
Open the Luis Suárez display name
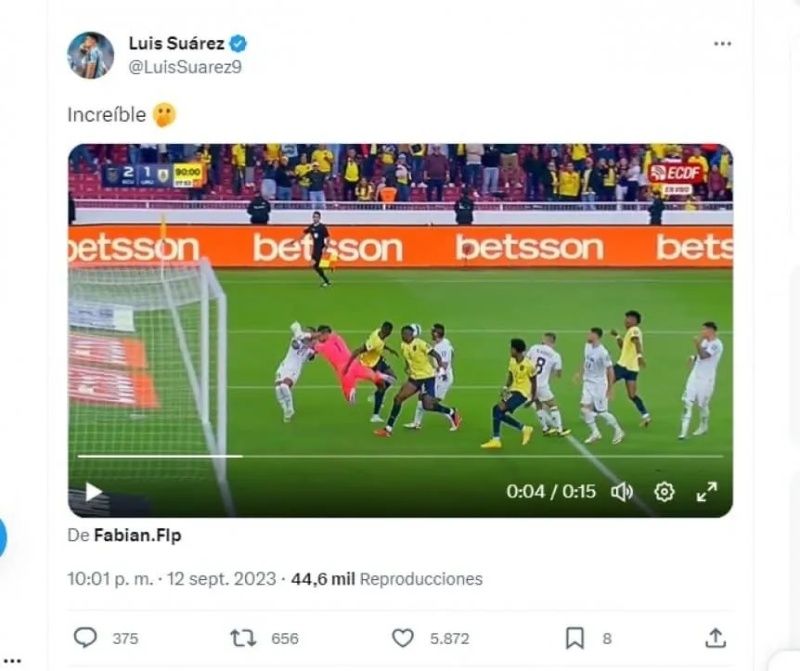point(177,44)
